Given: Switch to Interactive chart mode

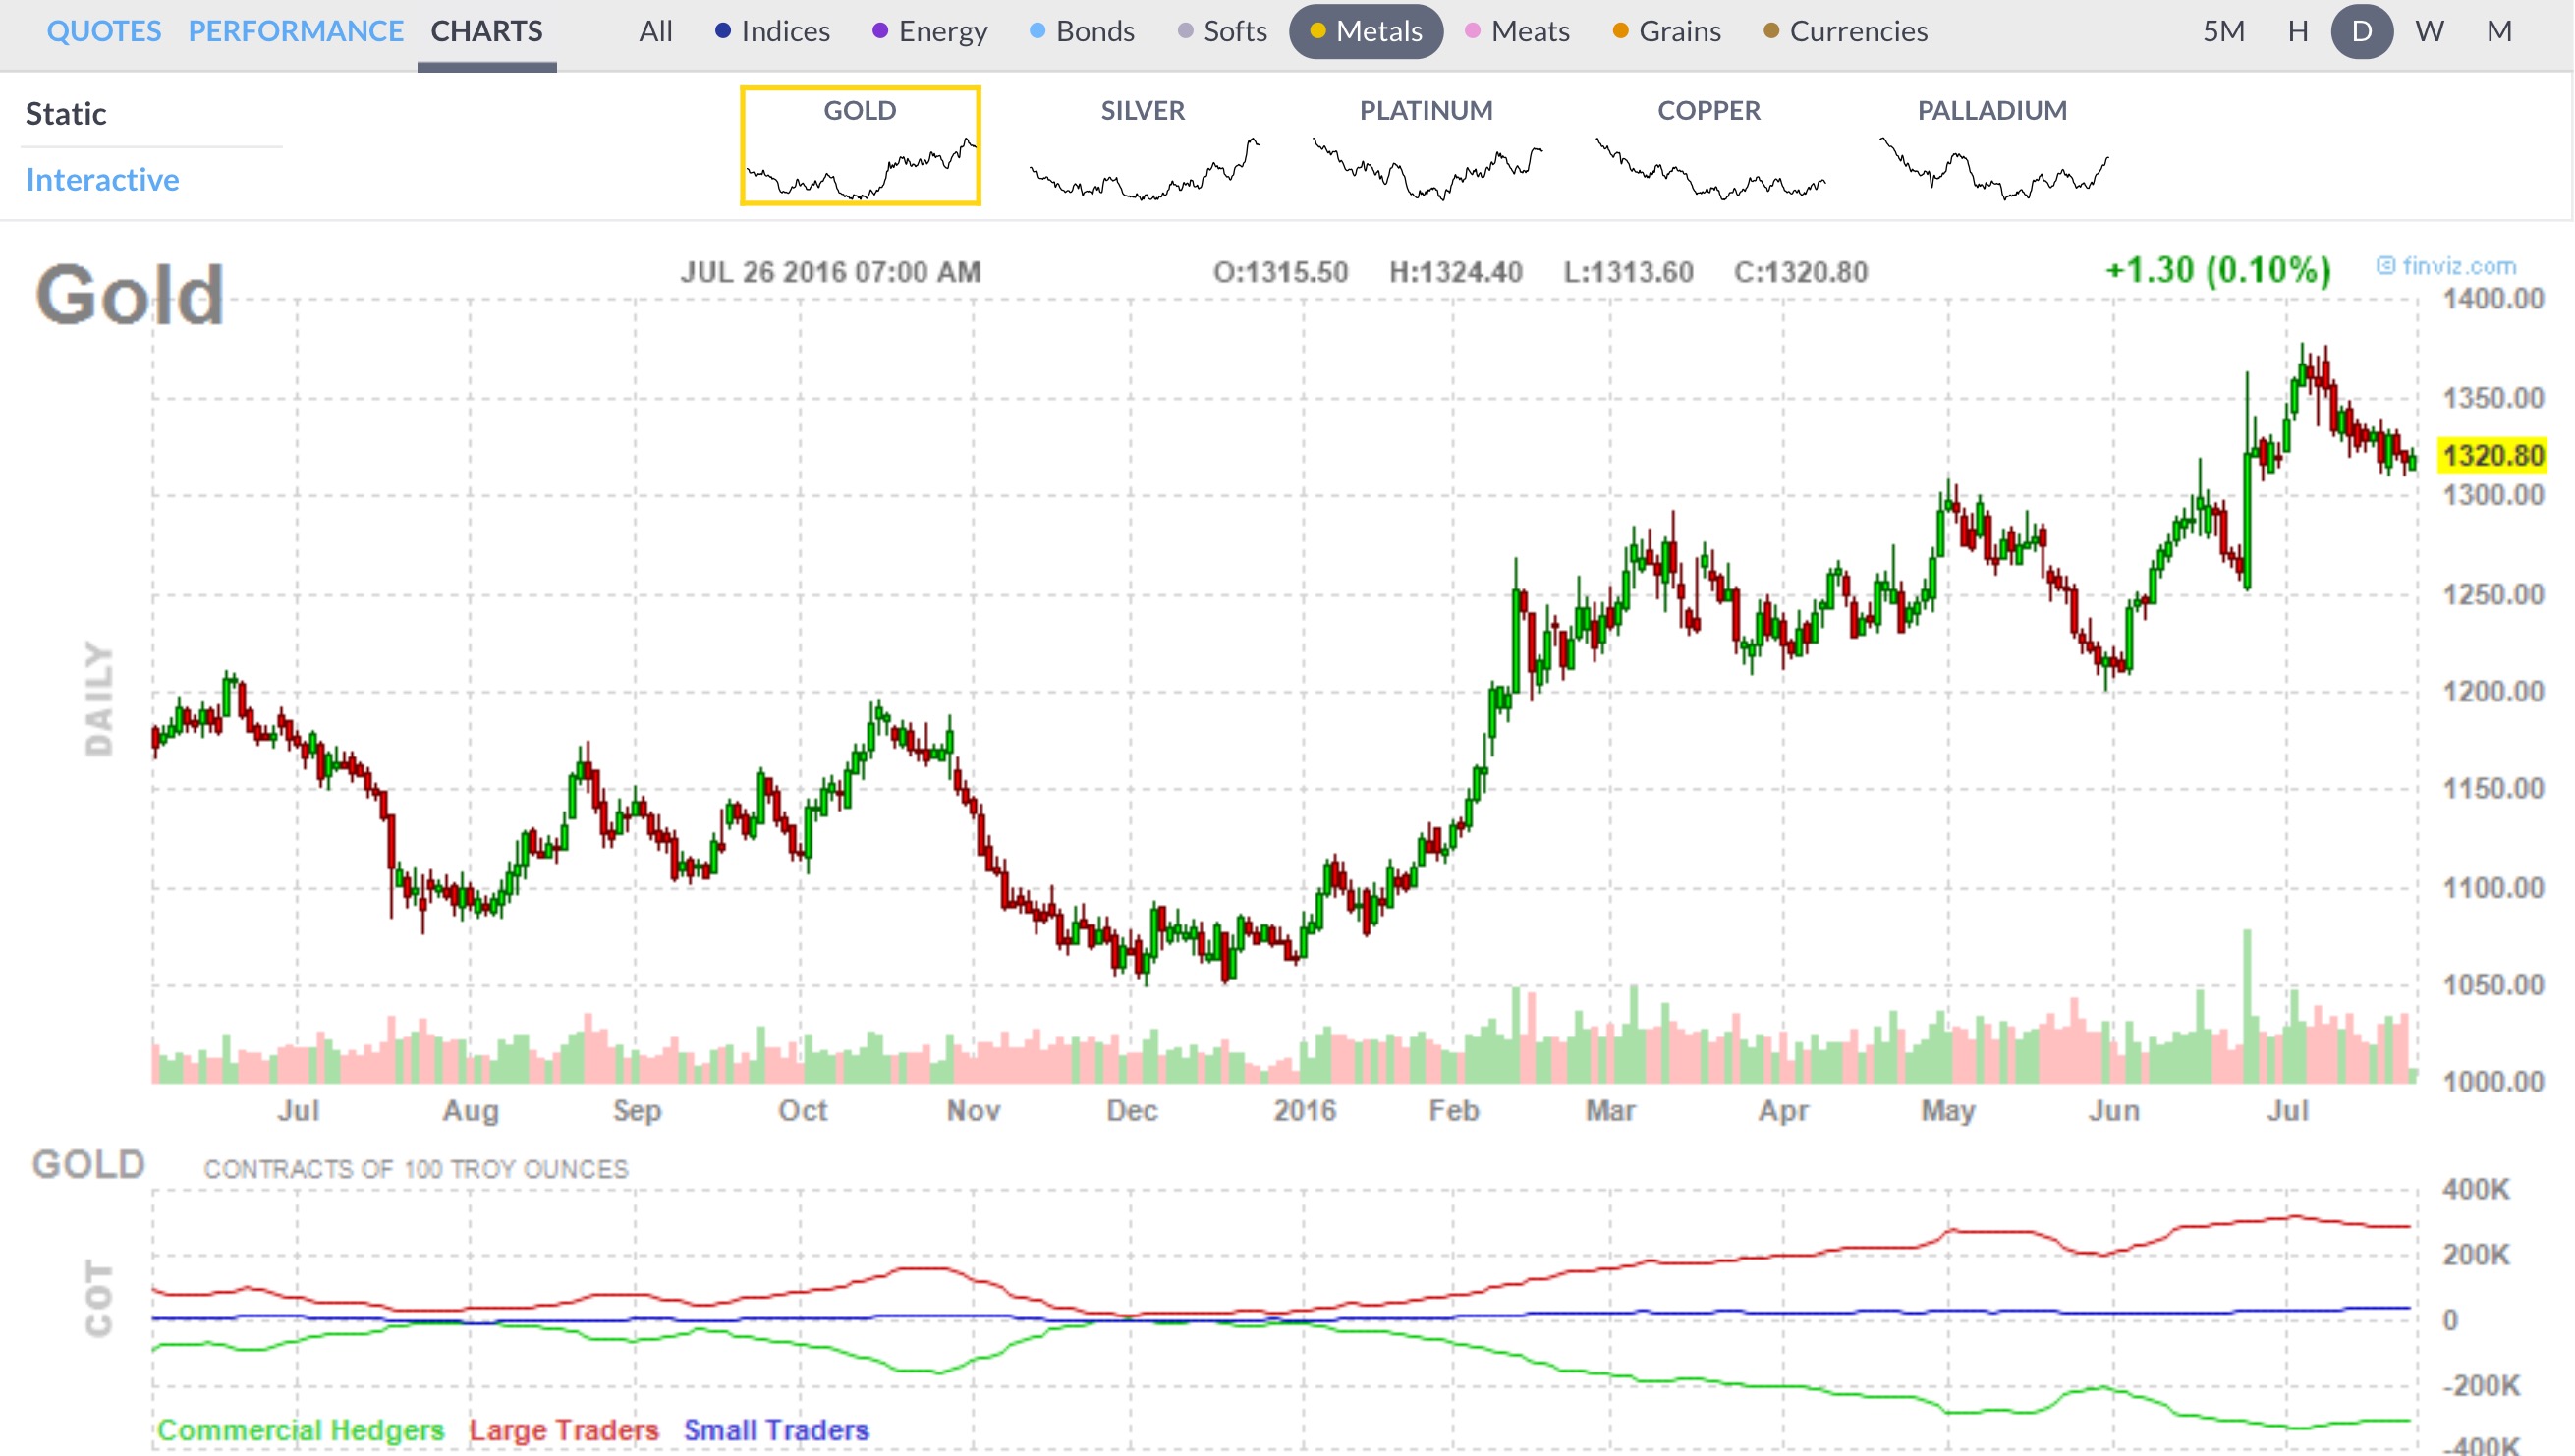Looking at the screenshot, I should (x=102, y=180).
